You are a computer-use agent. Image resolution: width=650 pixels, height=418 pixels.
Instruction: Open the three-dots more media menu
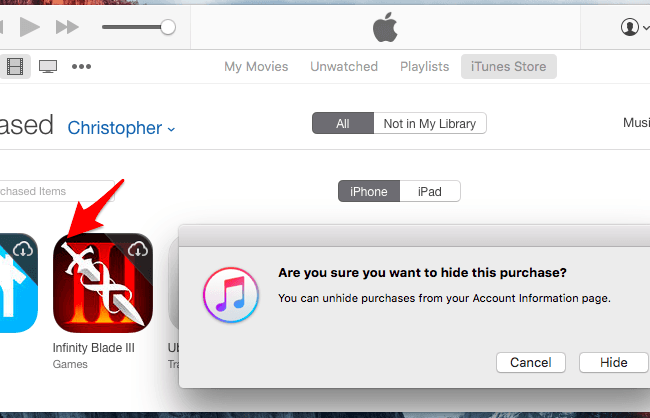coord(81,67)
